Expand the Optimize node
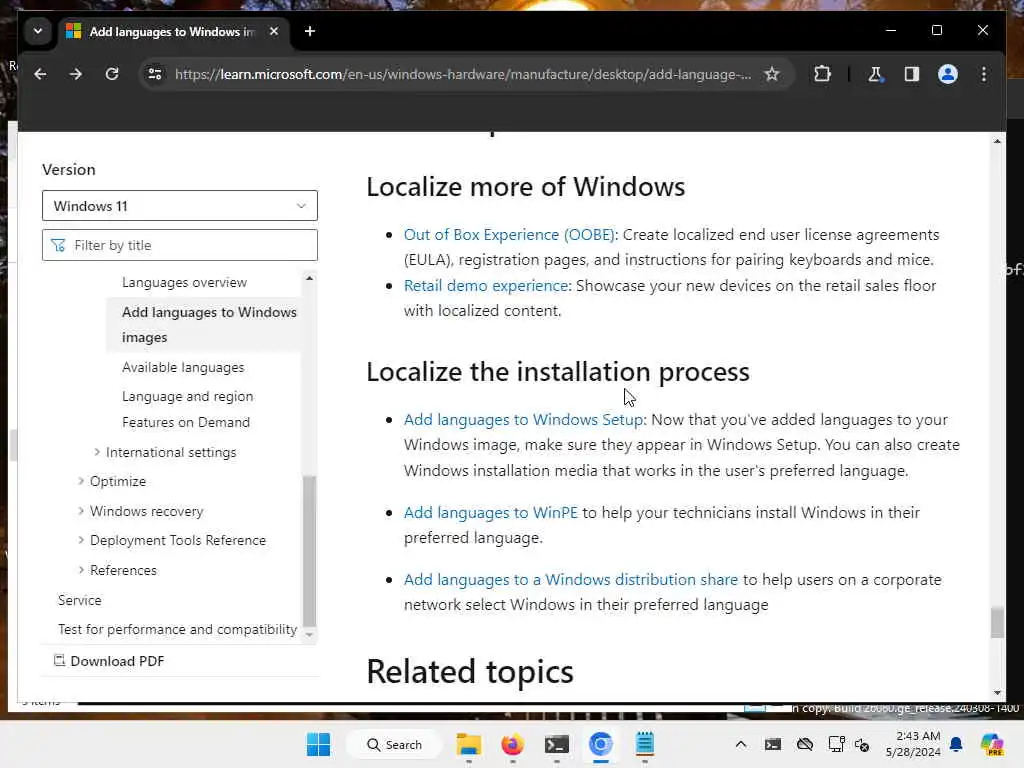The height and width of the screenshot is (768, 1024). click(81, 481)
